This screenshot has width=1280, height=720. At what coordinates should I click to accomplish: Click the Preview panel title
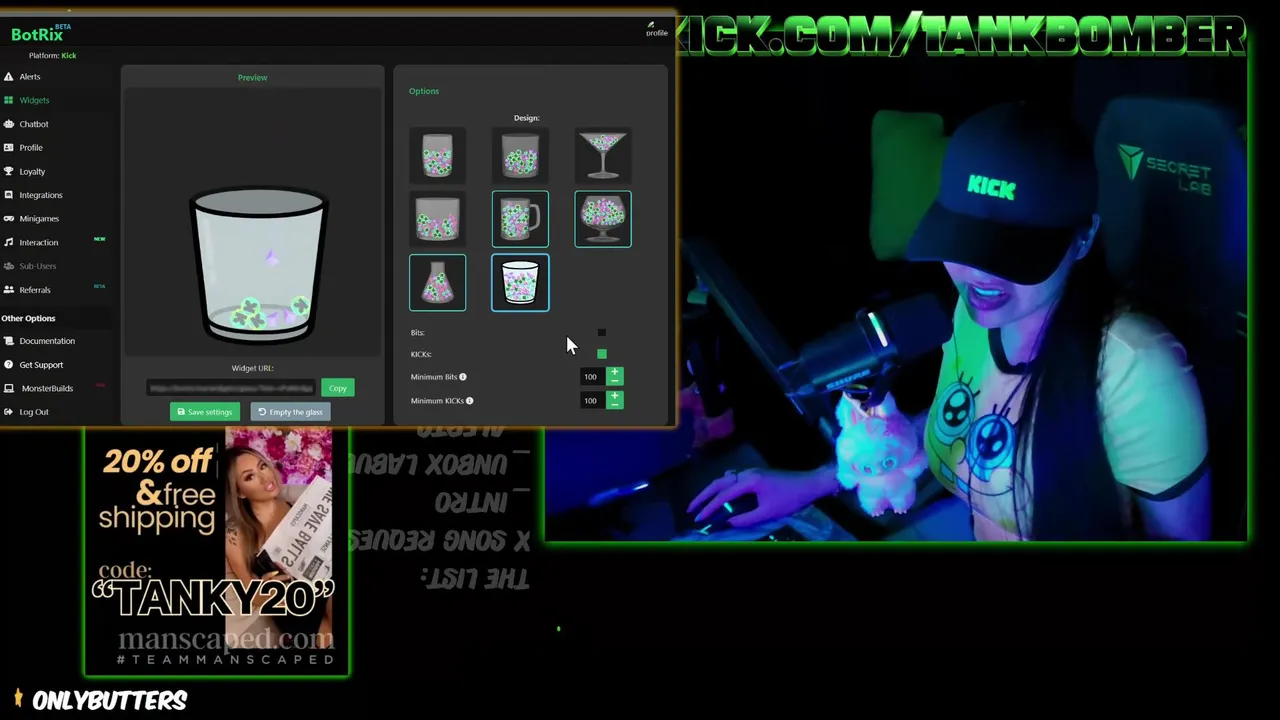coord(252,77)
